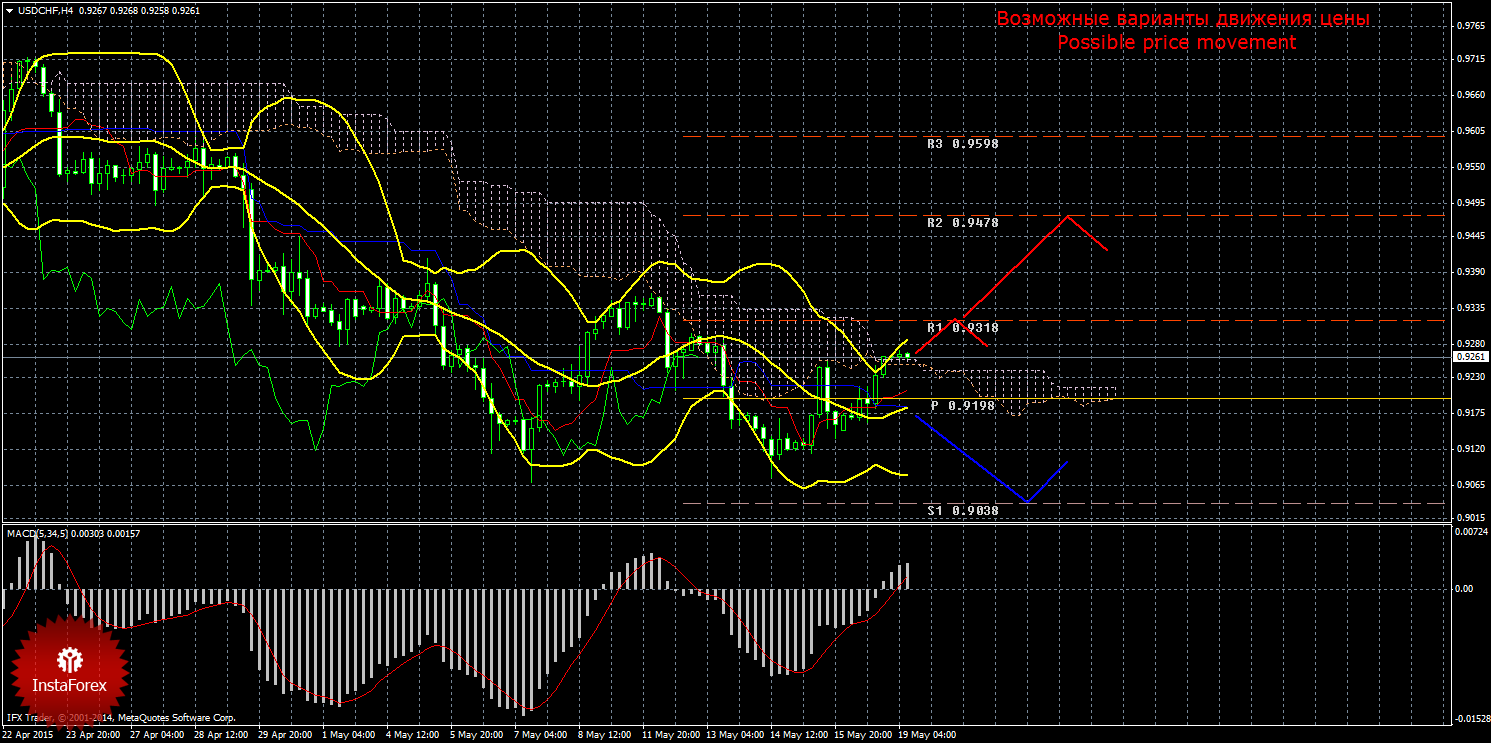Click the R3 0.9598 resistance label
Viewport: 1491px width, 743px height.
tap(962, 144)
